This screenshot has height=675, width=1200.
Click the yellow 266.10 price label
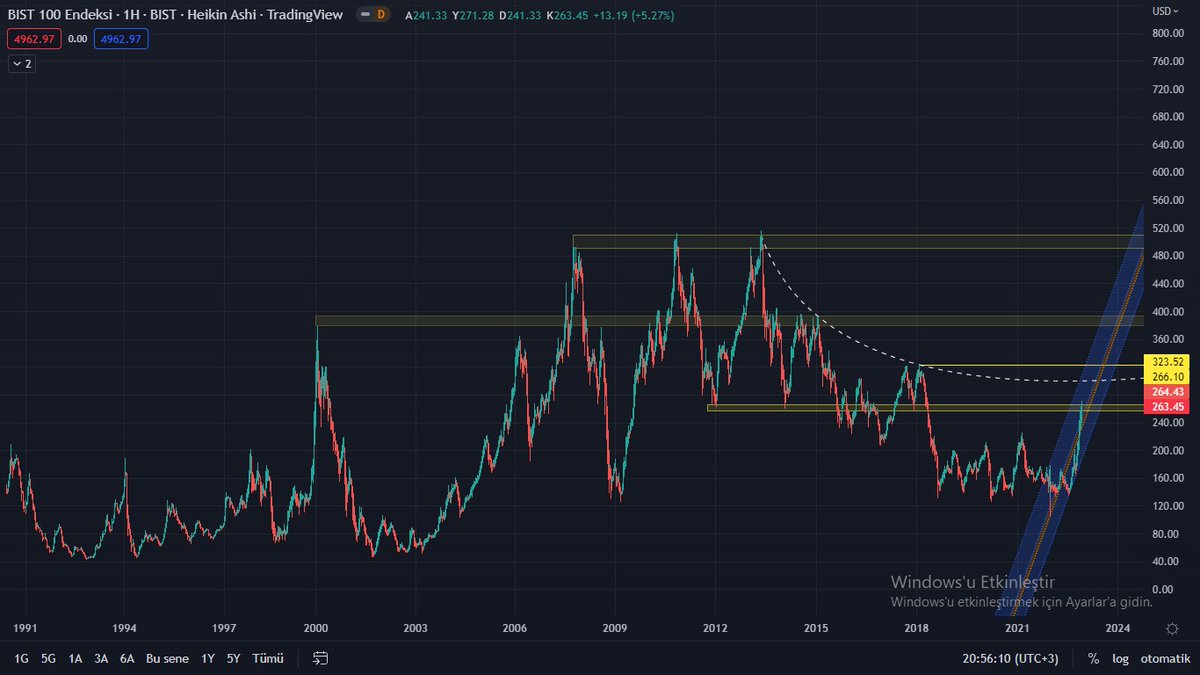pos(1167,376)
